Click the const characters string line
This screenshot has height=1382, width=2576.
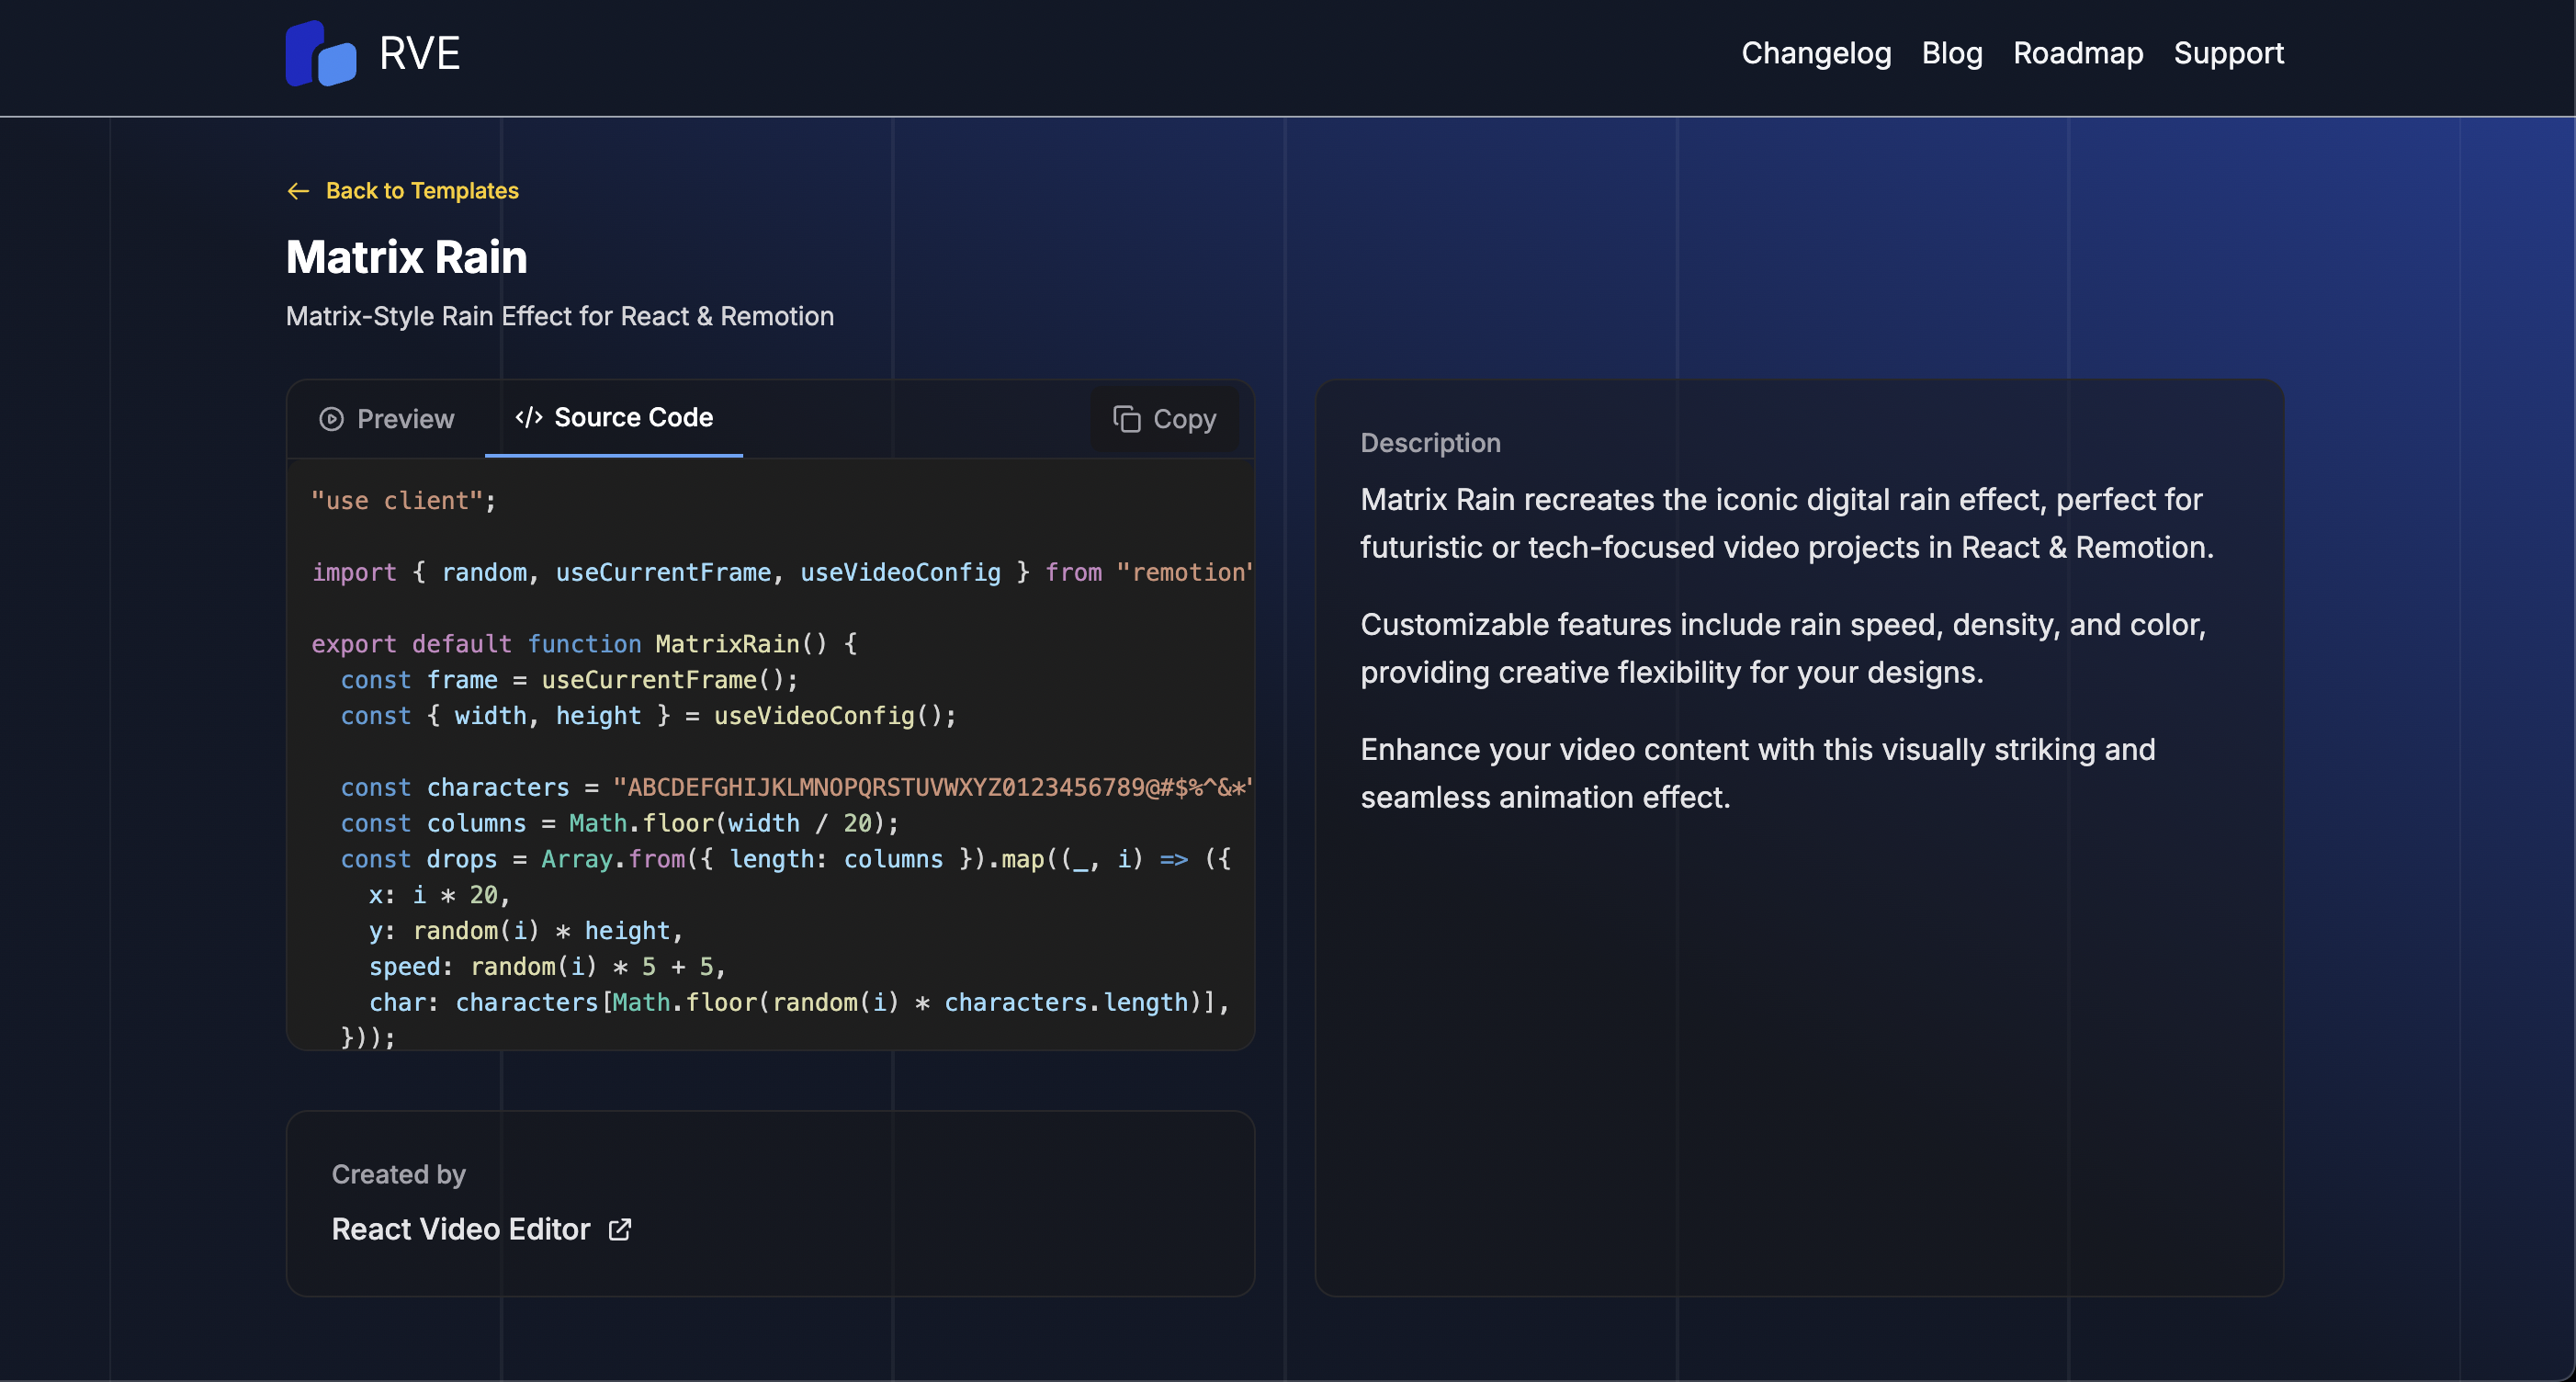tap(796, 788)
